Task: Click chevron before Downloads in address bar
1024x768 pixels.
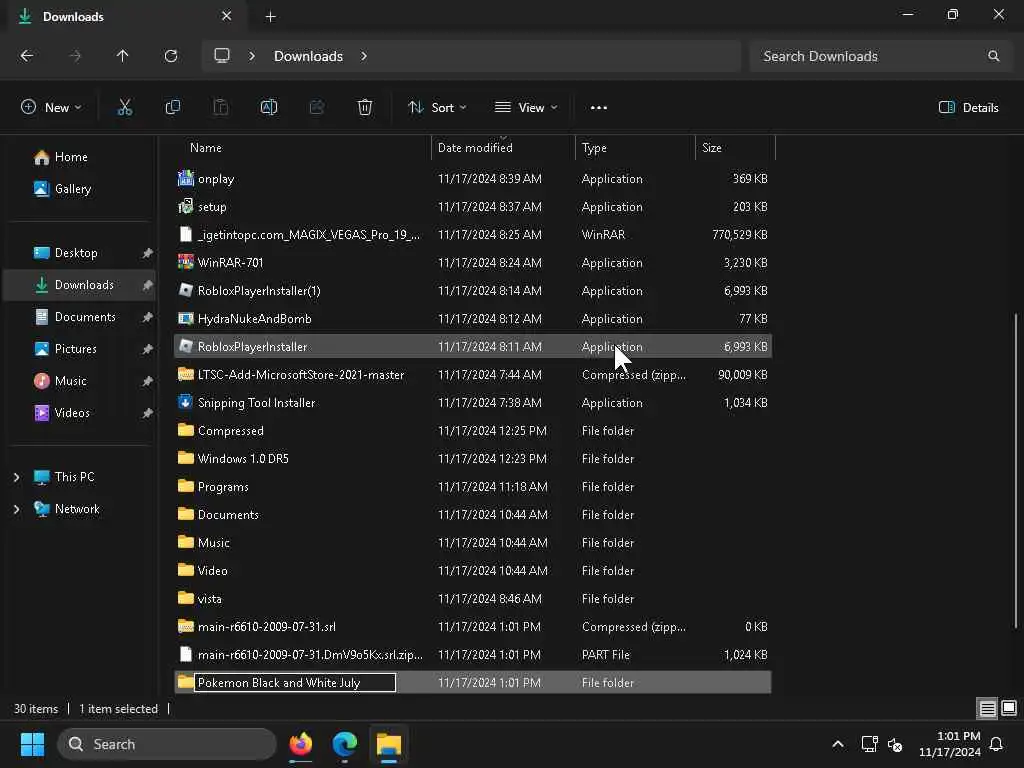Action: (x=252, y=56)
